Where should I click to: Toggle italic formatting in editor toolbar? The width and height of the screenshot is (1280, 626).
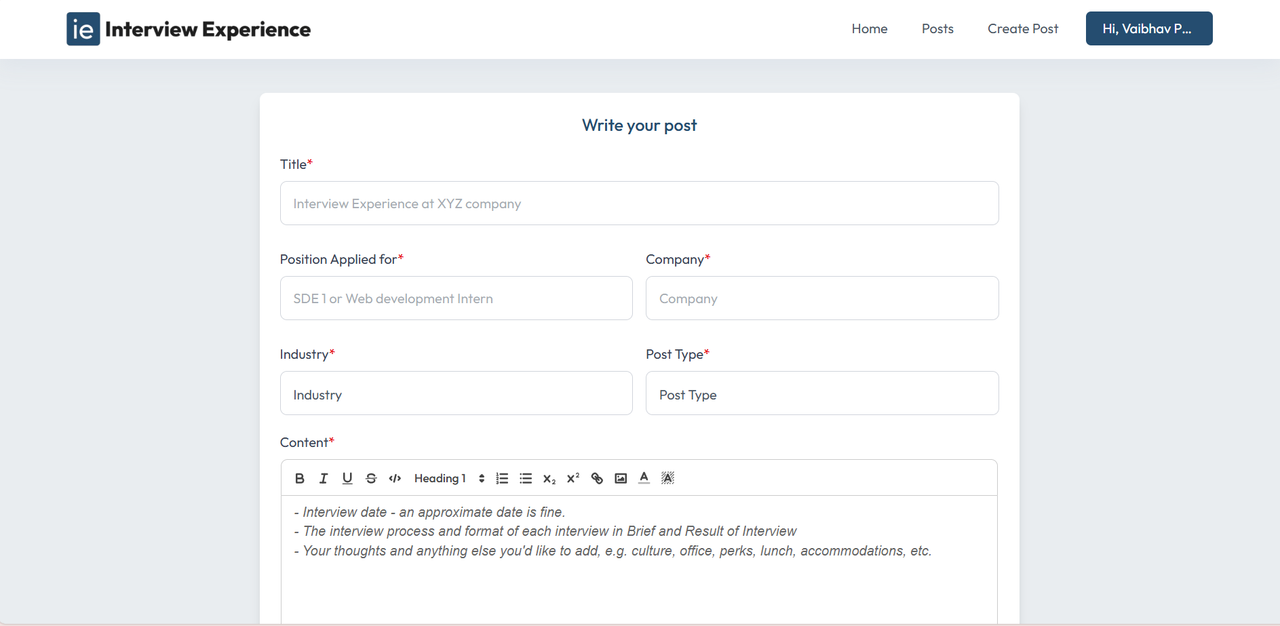tap(323, 478)
